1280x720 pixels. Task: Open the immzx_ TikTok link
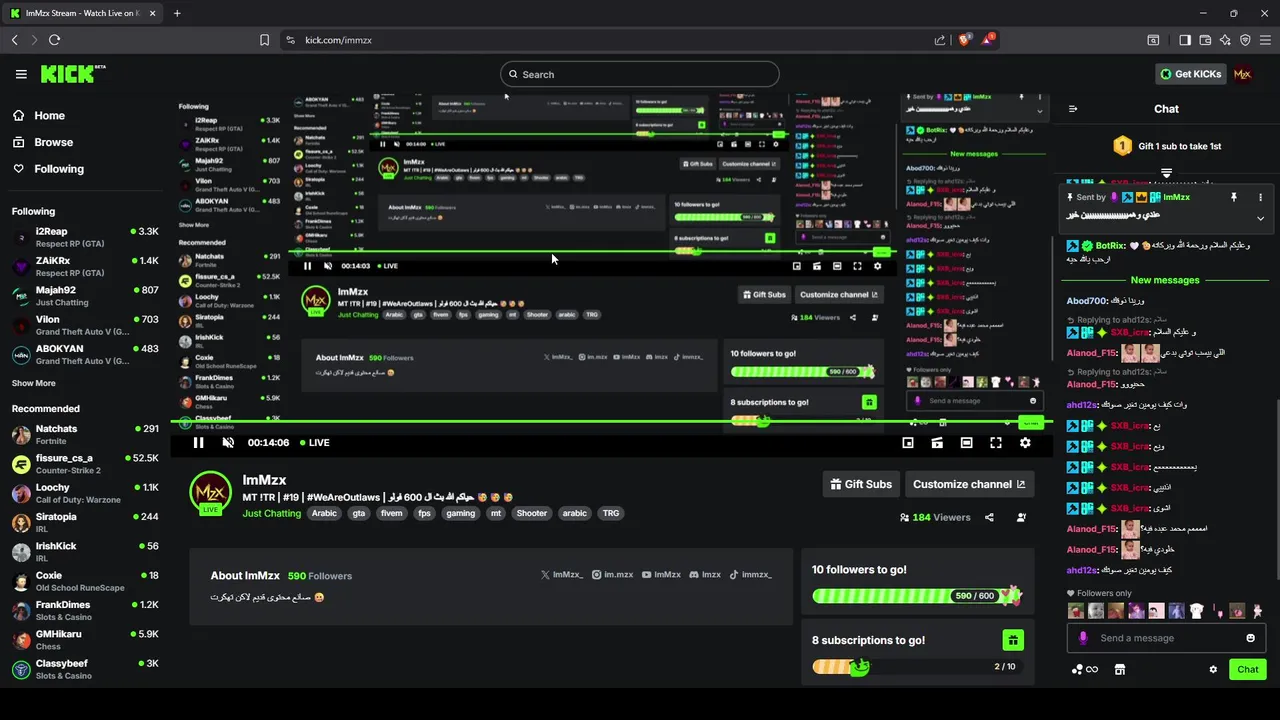point(750,575)
